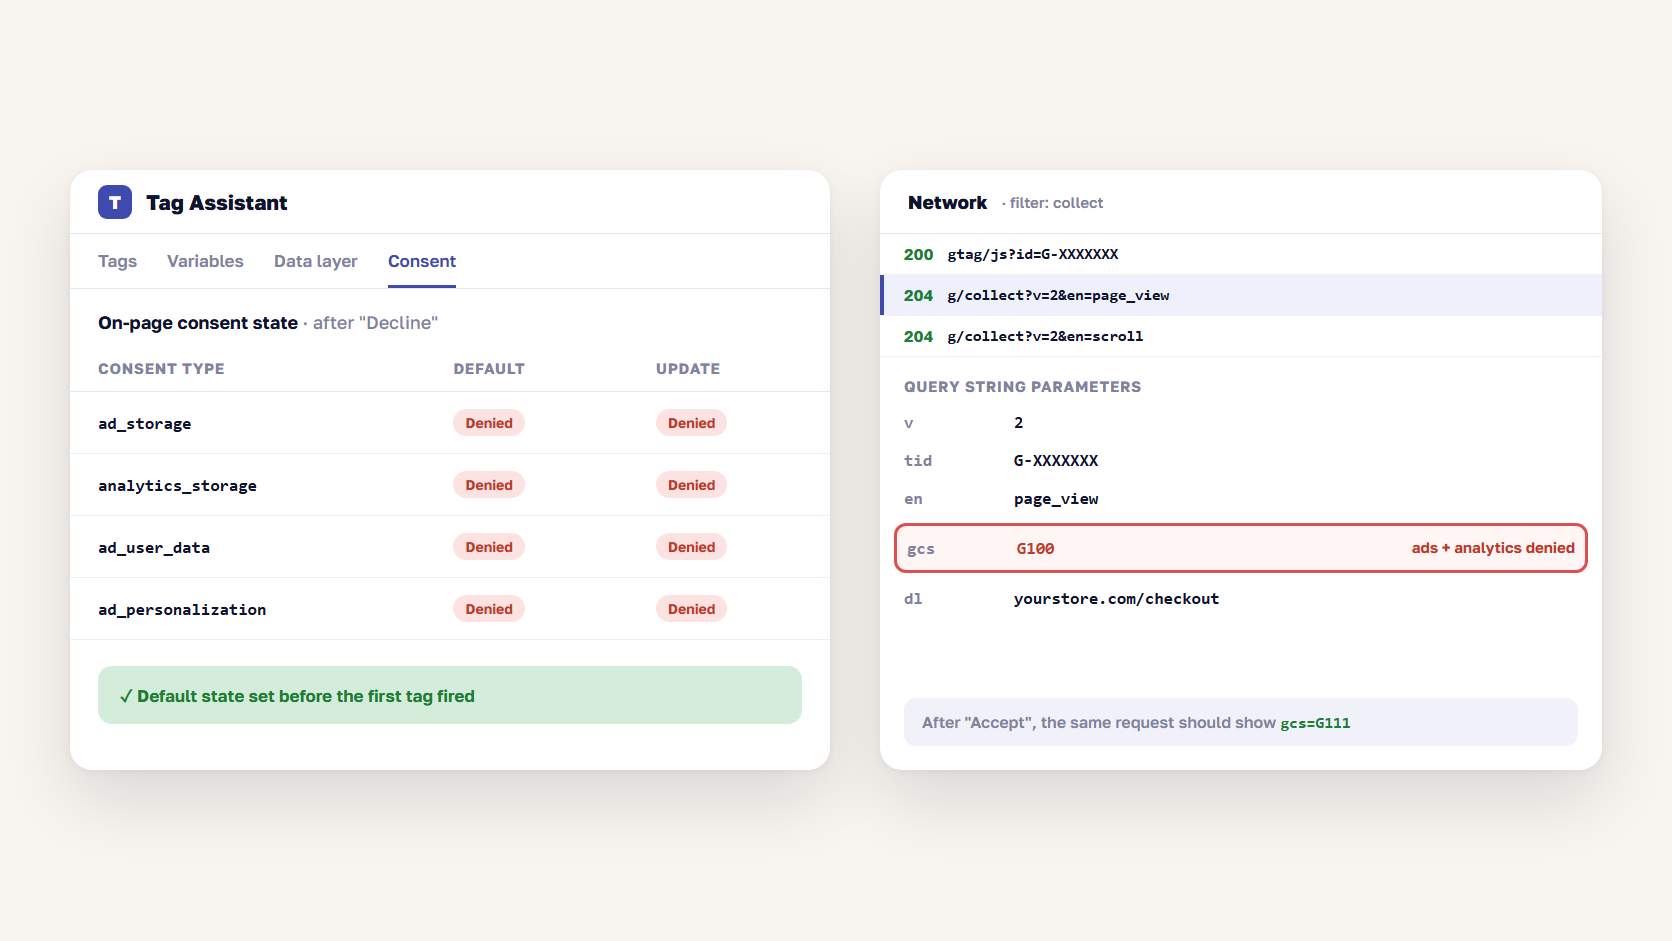Click the Tag Assistant logo icon
This screenshot has width=1672, height=941.
[115, 202]
